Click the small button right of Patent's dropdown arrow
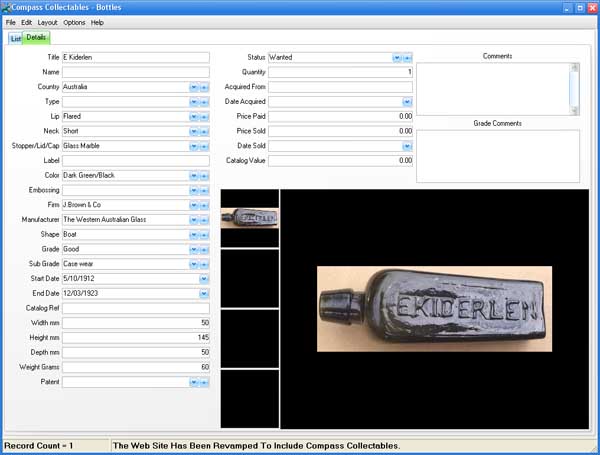600x455 pixels. [x=204, y=382]
